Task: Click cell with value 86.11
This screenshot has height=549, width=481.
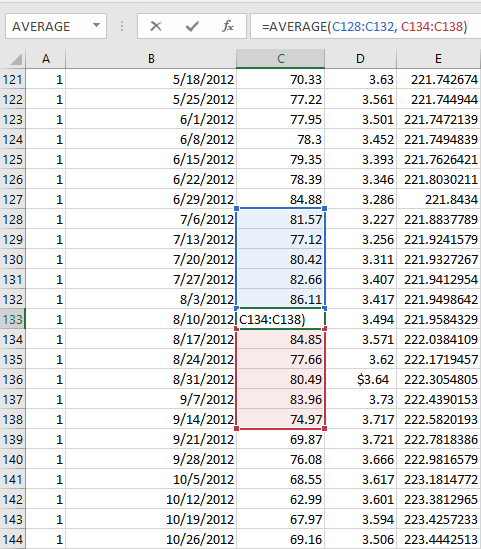Action: (x=281, y=299)
